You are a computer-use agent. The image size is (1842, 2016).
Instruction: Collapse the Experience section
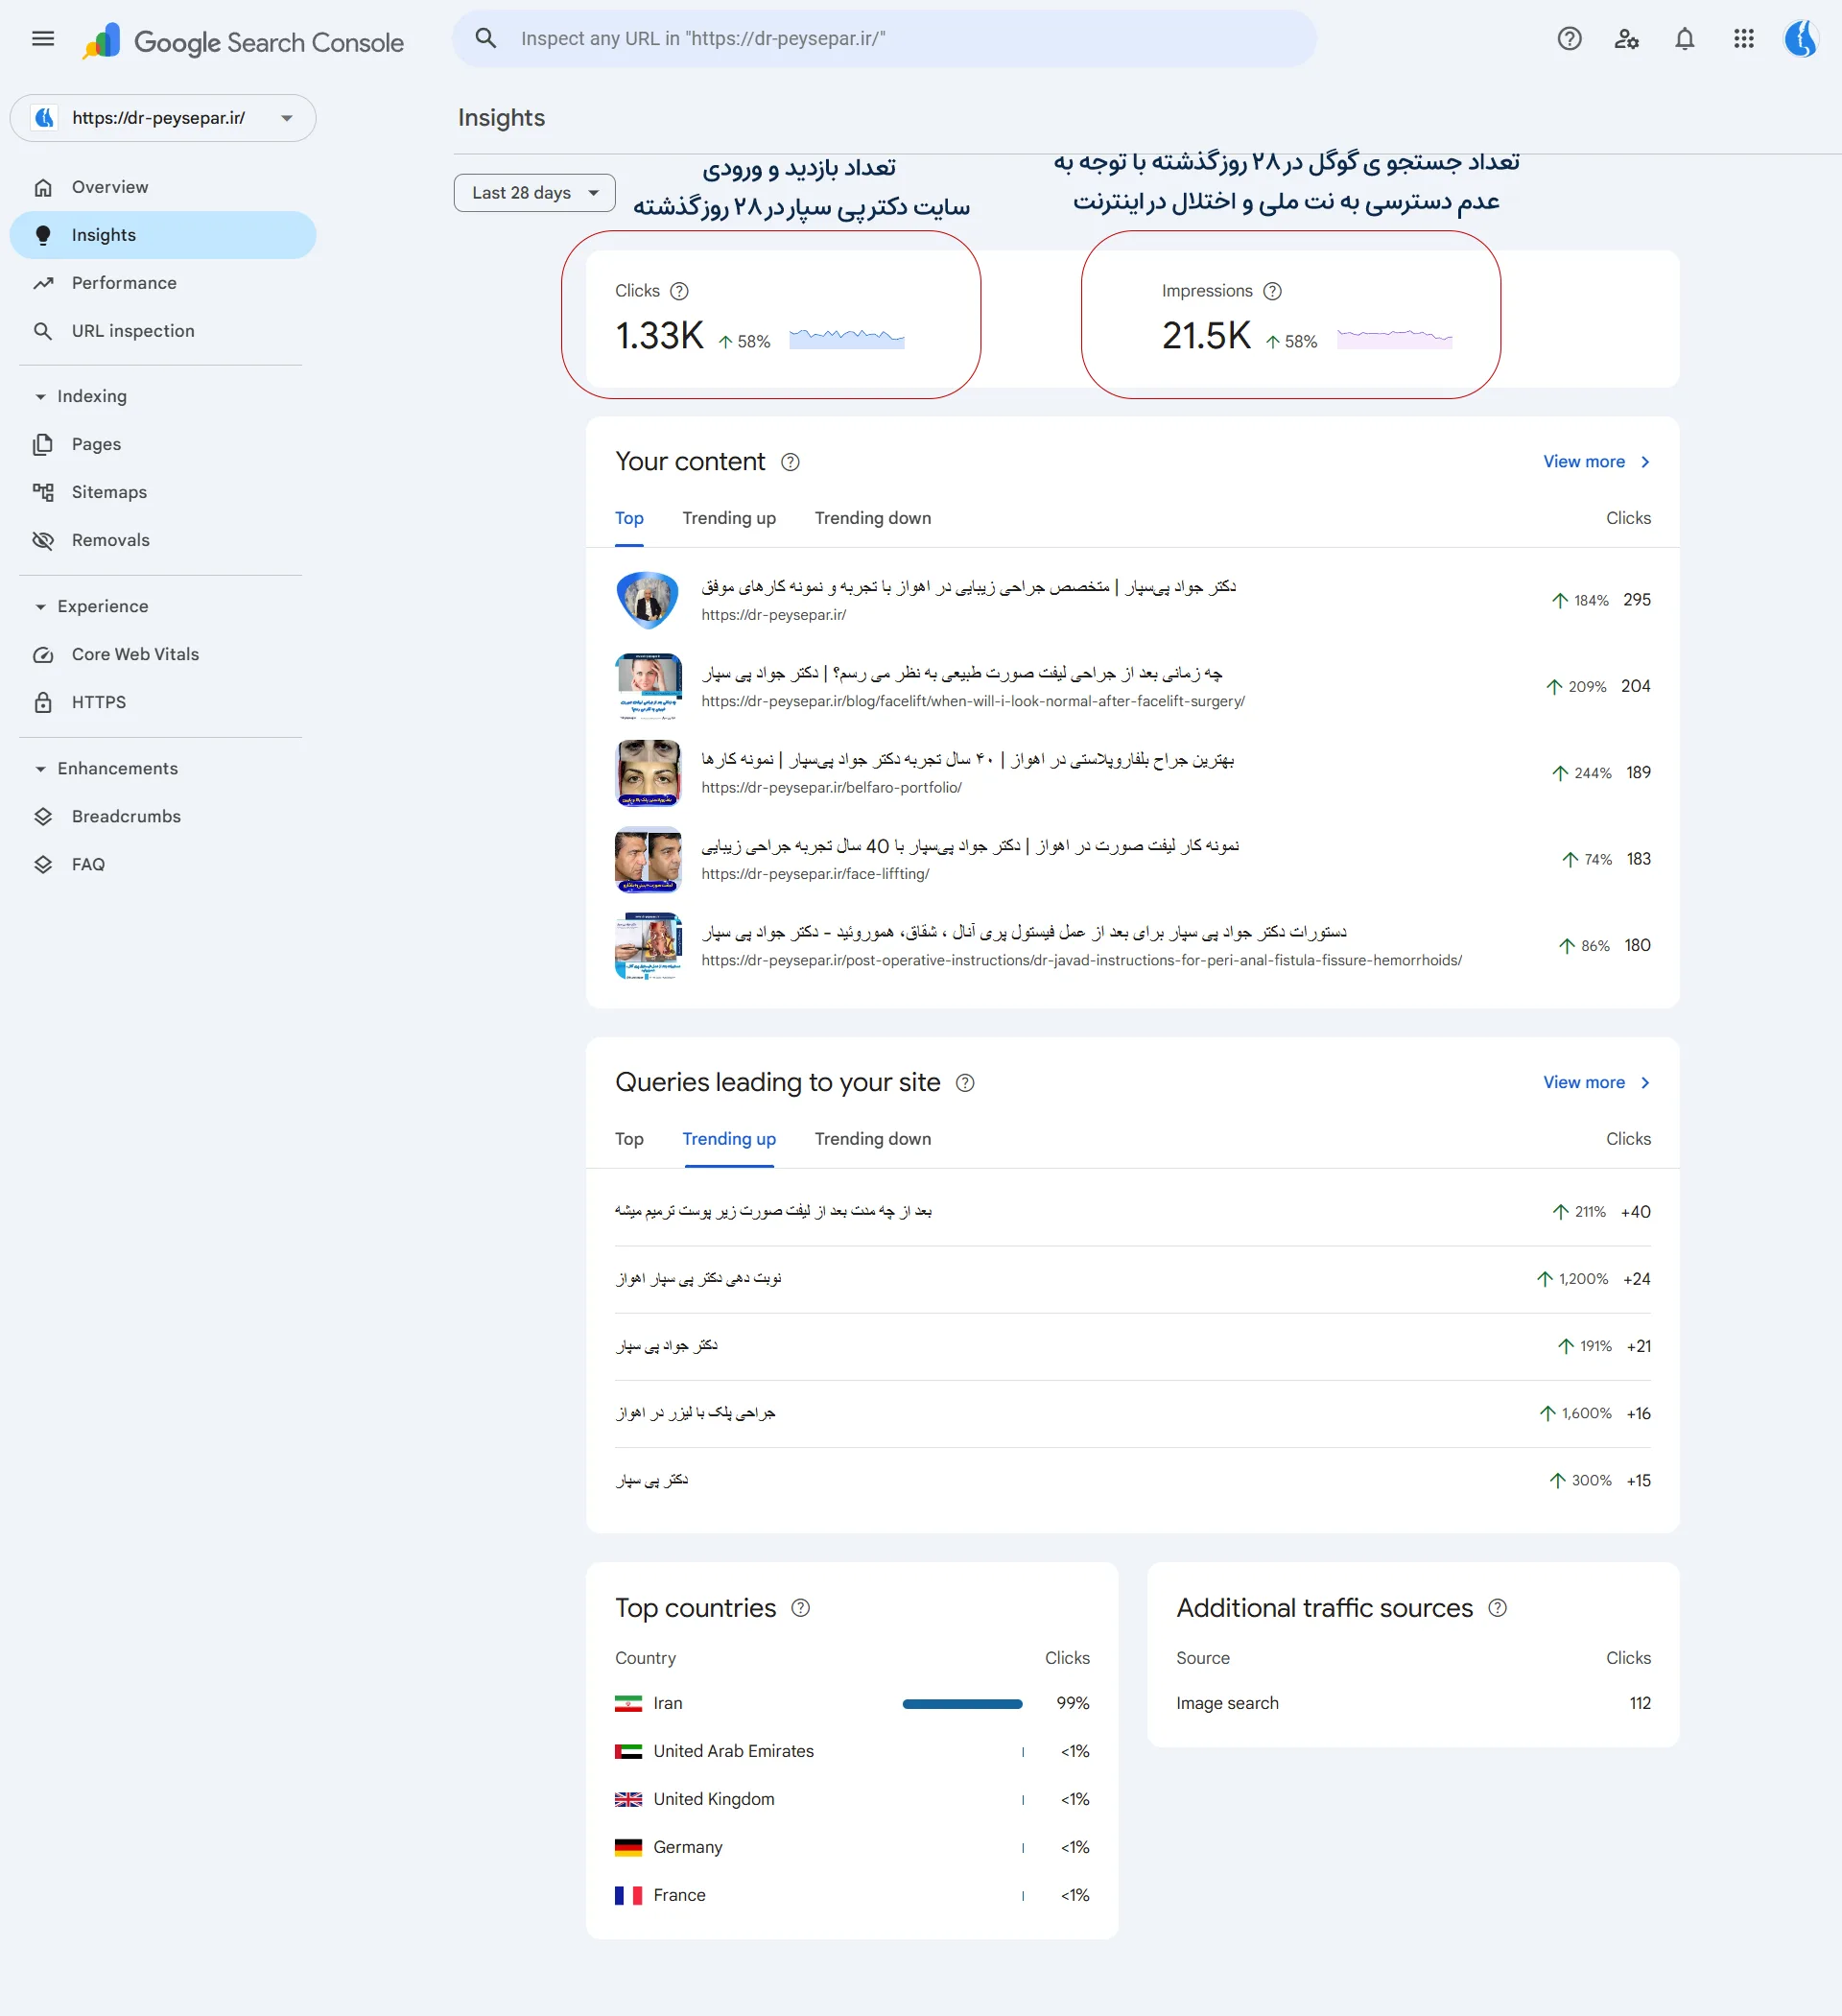point(40,607)
